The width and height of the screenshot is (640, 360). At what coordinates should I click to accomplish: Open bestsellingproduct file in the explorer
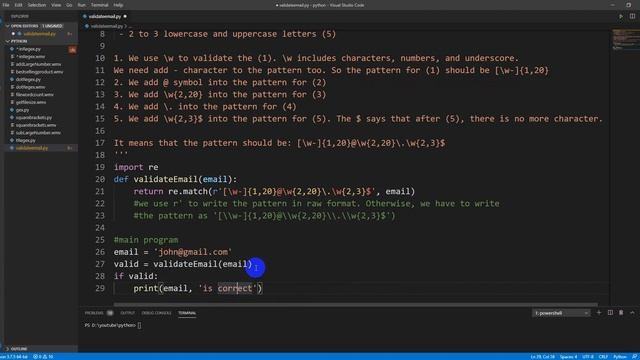pyautogui.click(x=39, y=72)
